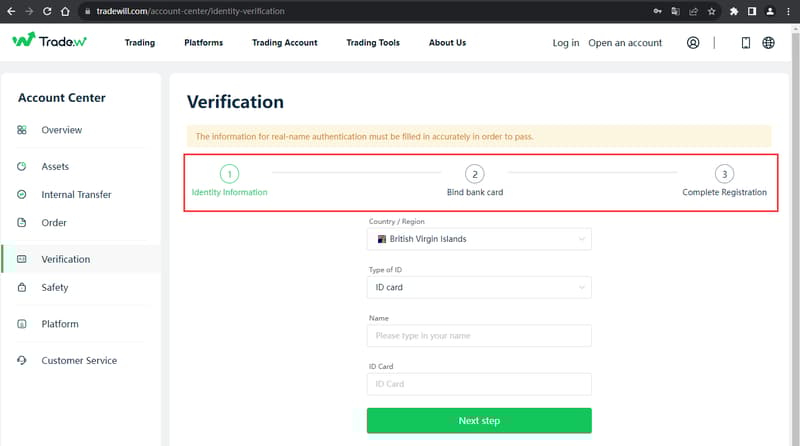This screenshot has height=446, width=800.
Task: Click the Log in link
Action: tap(565, 43)
